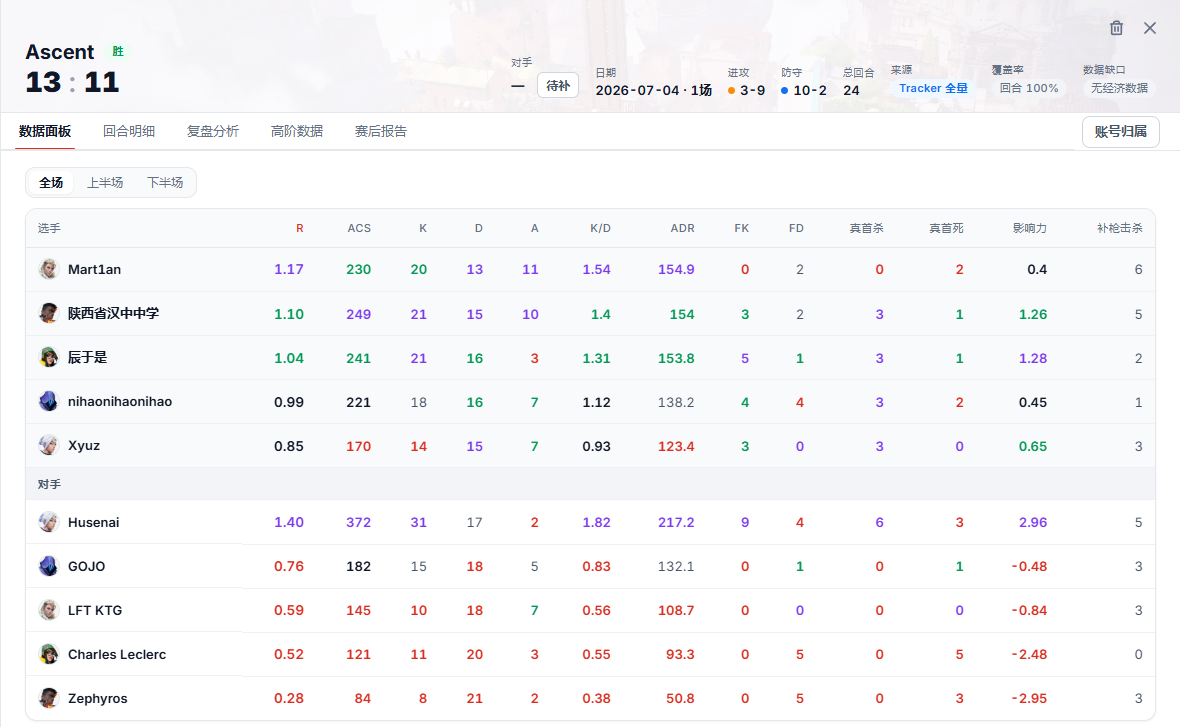1180x727 pixels.
Task: Select Husenai's agent avatar icon
Action: (49, 522)
